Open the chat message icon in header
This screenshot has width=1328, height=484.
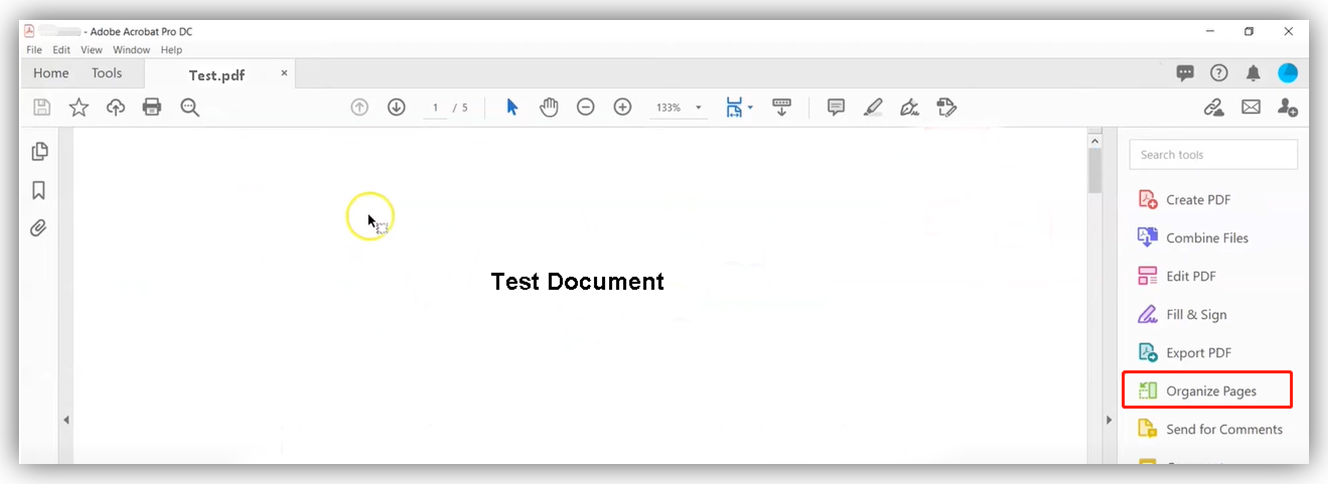coord(1185,73)
